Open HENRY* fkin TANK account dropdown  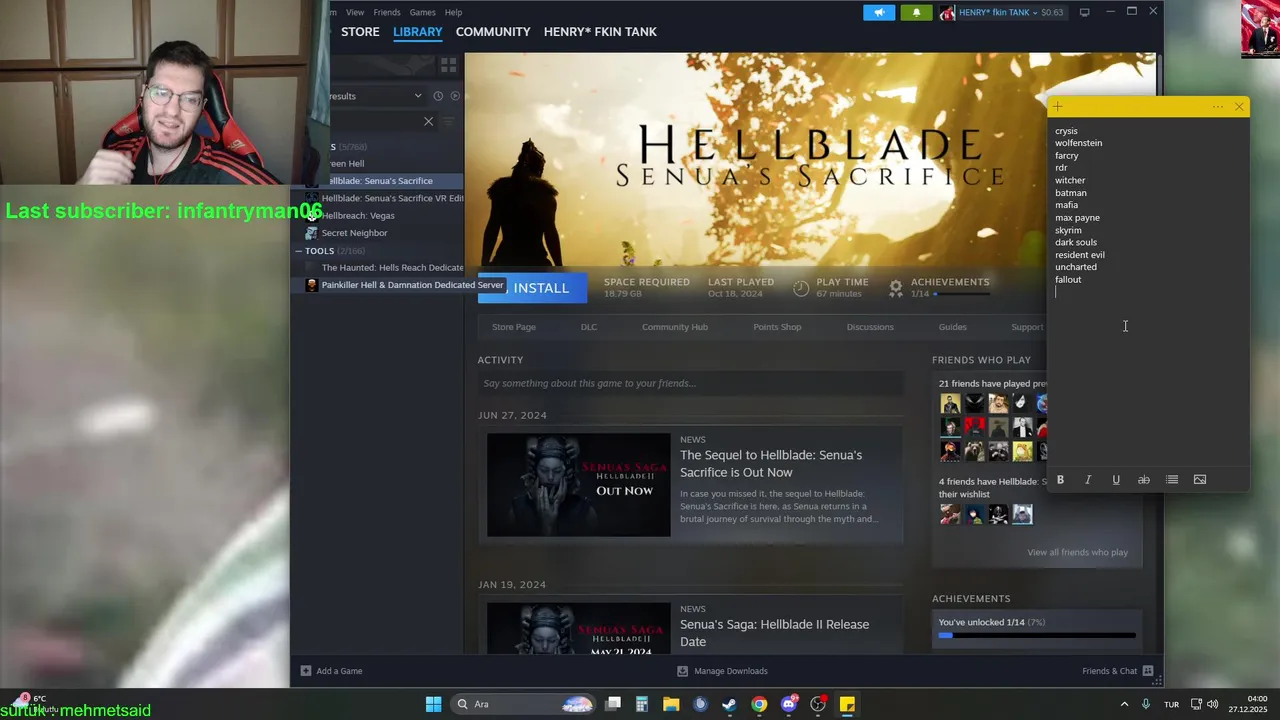(x=1002, y=12)
